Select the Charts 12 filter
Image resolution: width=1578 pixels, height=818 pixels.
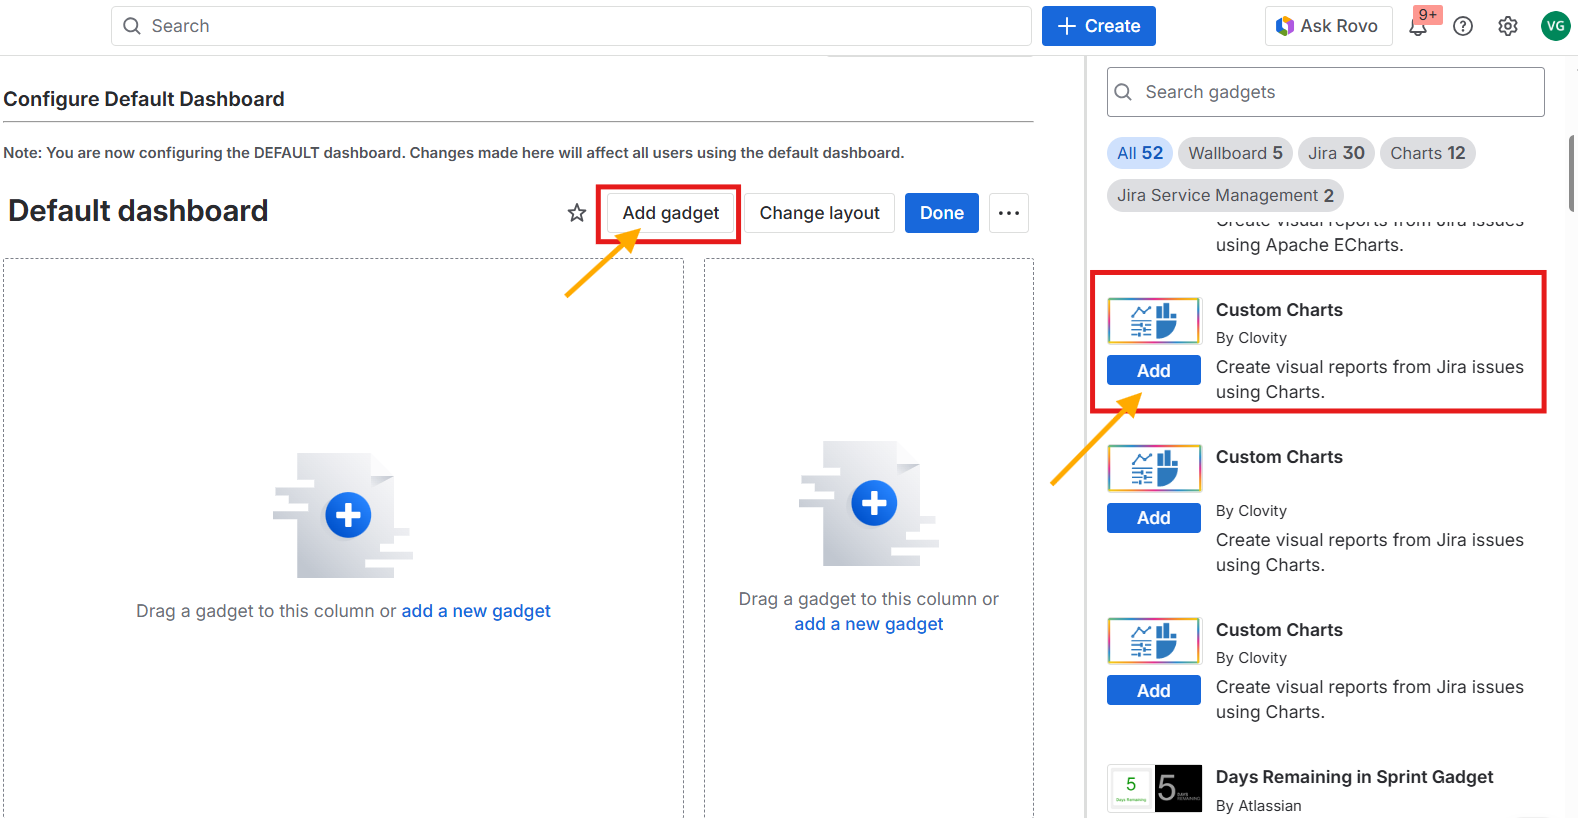[1428, 153]
